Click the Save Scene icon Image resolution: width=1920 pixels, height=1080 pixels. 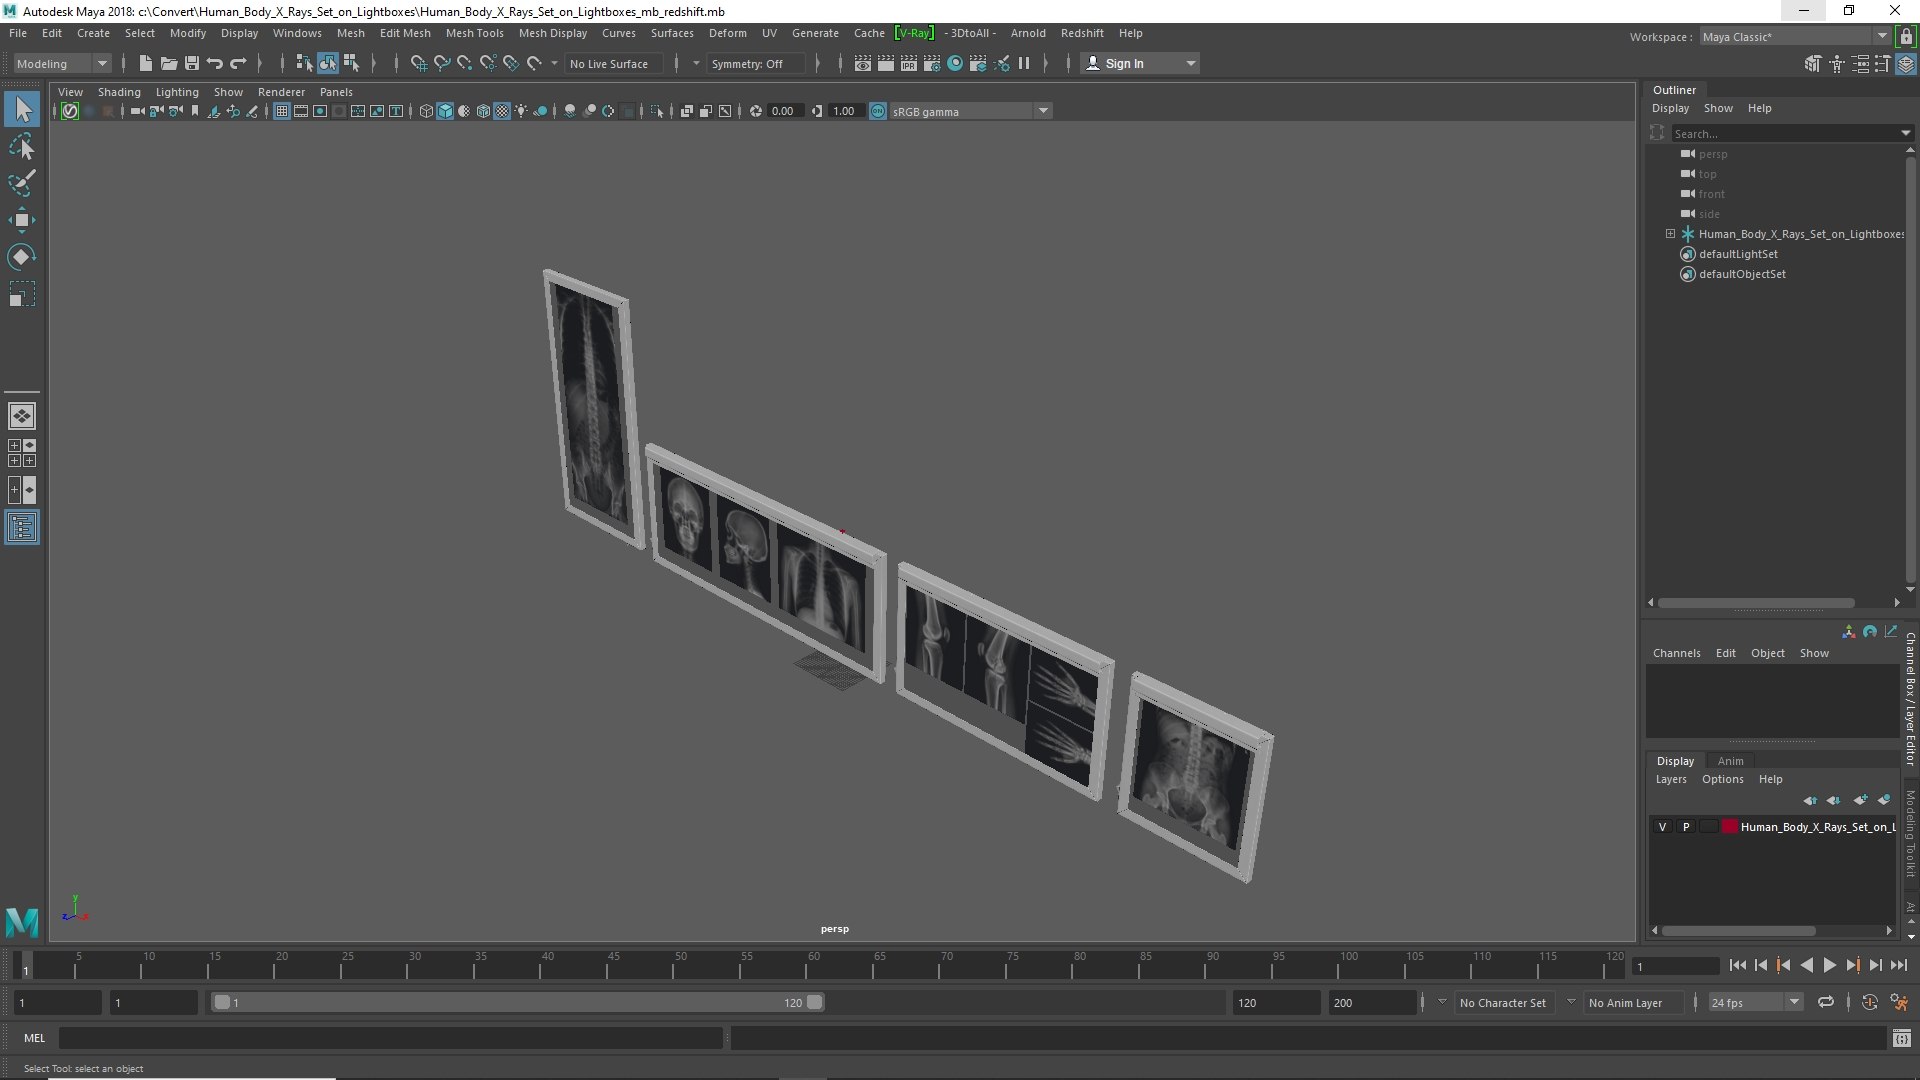pyautogui.click(x=192, y=63)
